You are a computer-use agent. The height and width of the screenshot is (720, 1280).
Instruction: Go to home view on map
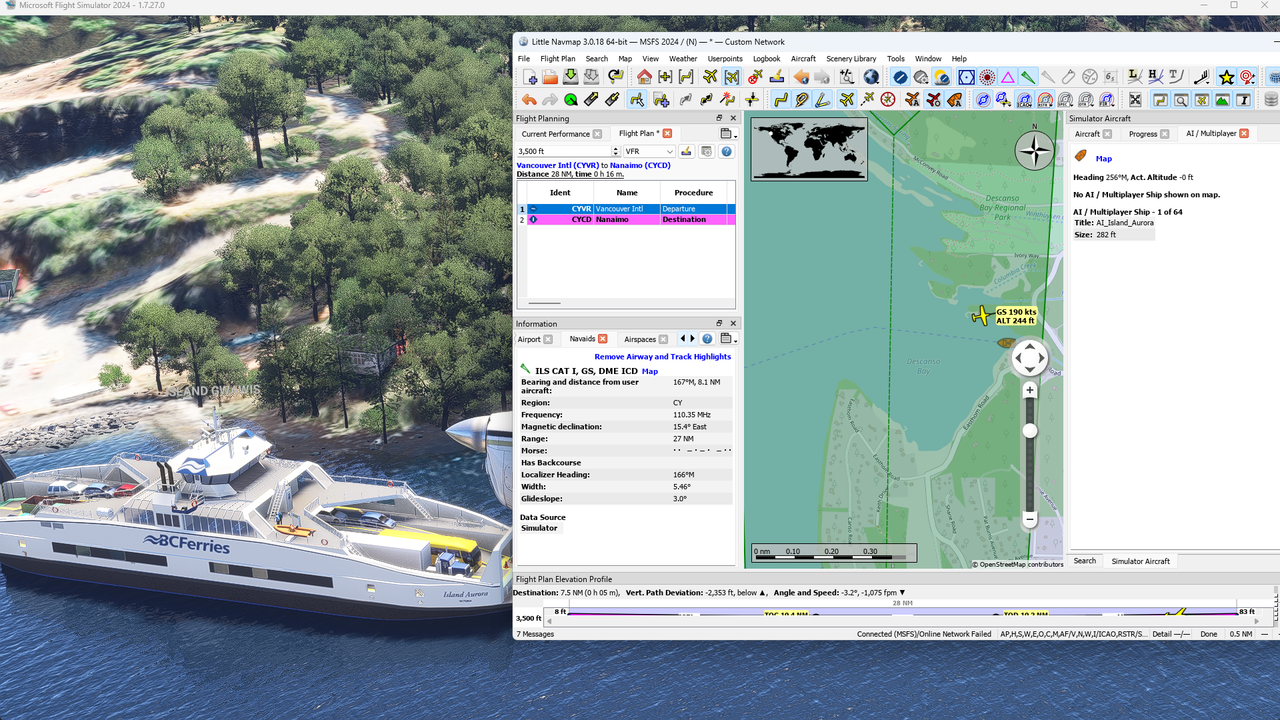click(x=644, y=77)
